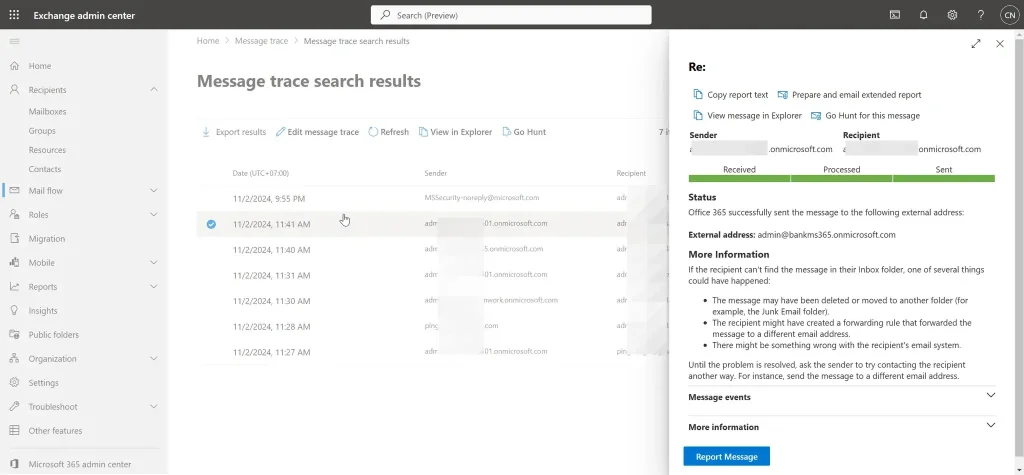Open Cloud Shell icon in header
The image size is (1024, 475).
(x=895, y=15)
